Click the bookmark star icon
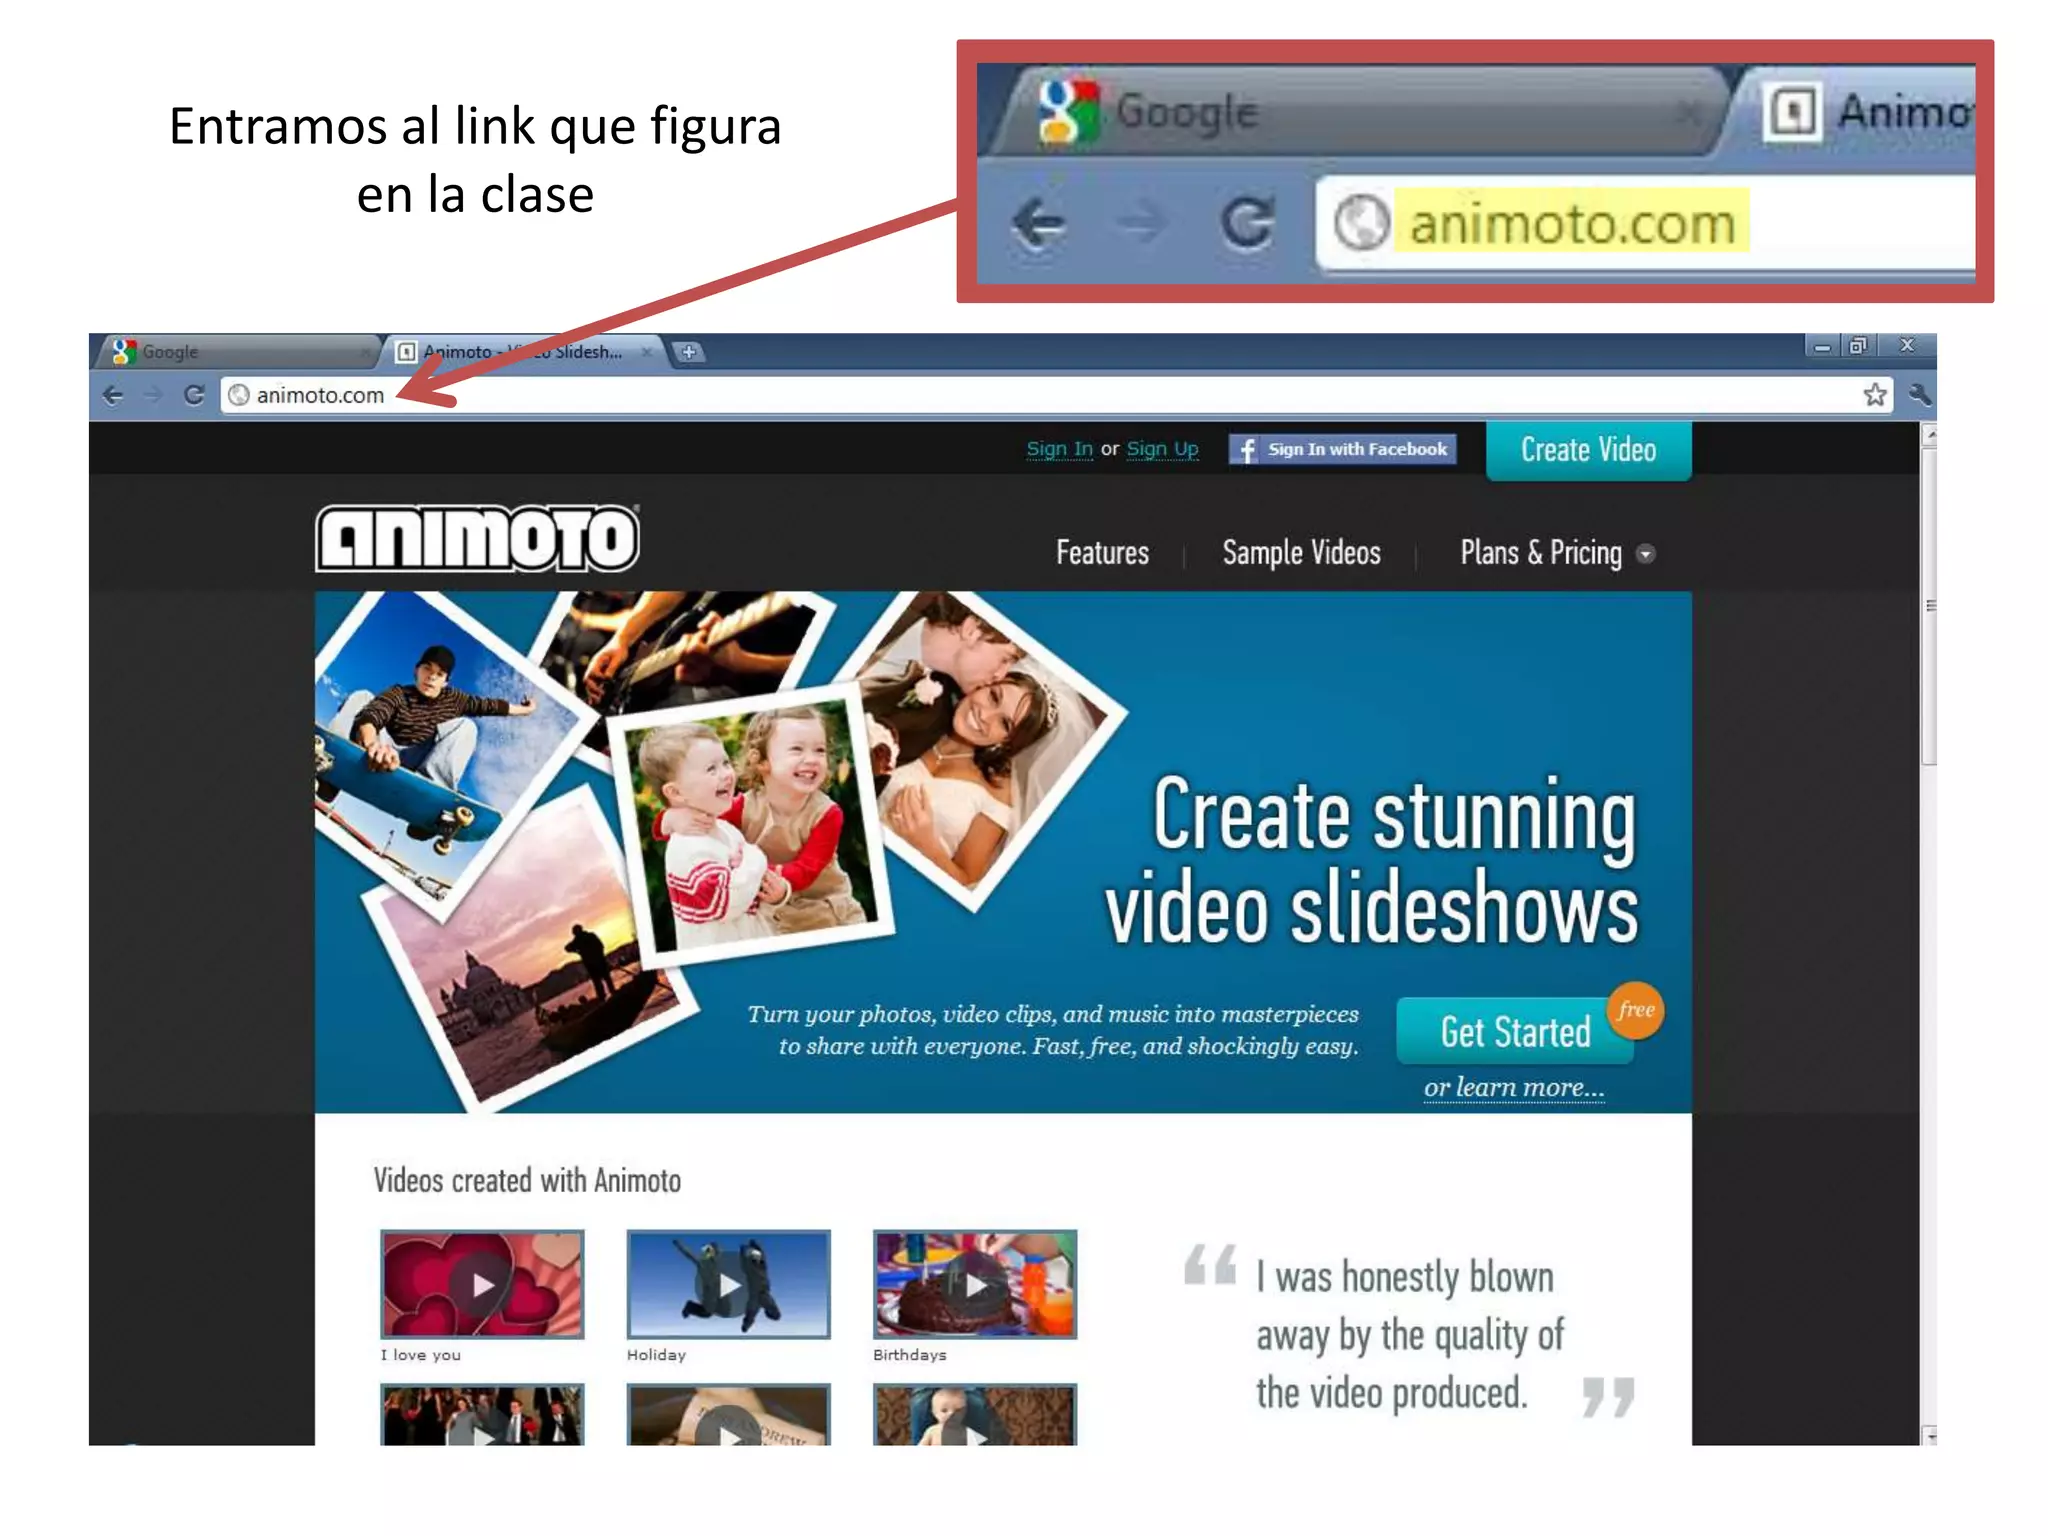 pyautogui.click(x=1875, y=395)
